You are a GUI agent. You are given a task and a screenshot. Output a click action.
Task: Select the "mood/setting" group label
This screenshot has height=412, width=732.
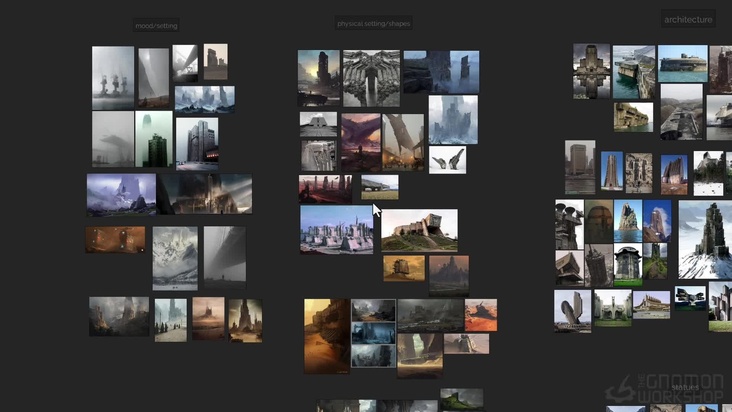(x=156, y=26)
